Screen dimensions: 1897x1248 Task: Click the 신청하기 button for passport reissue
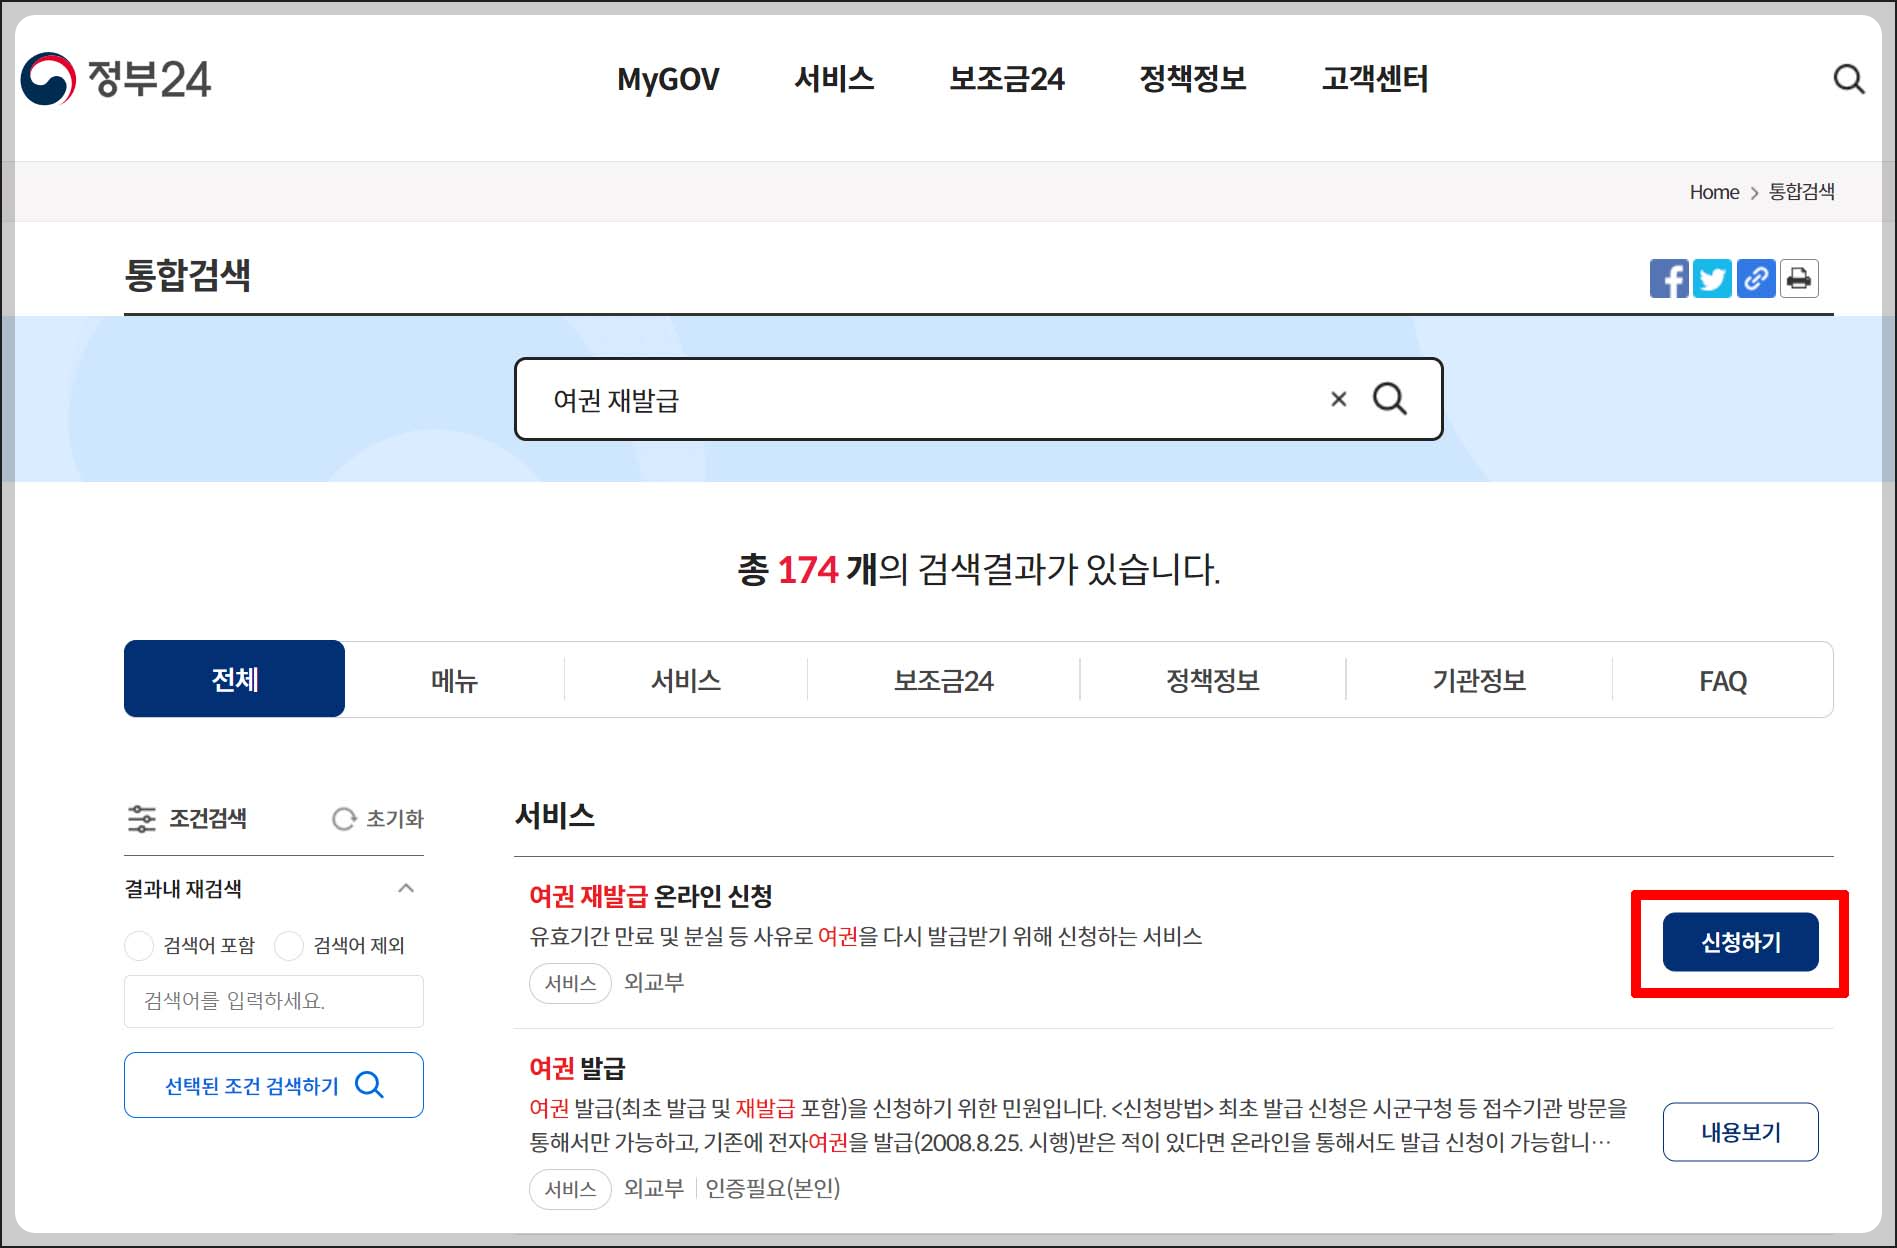(1740, 941)
